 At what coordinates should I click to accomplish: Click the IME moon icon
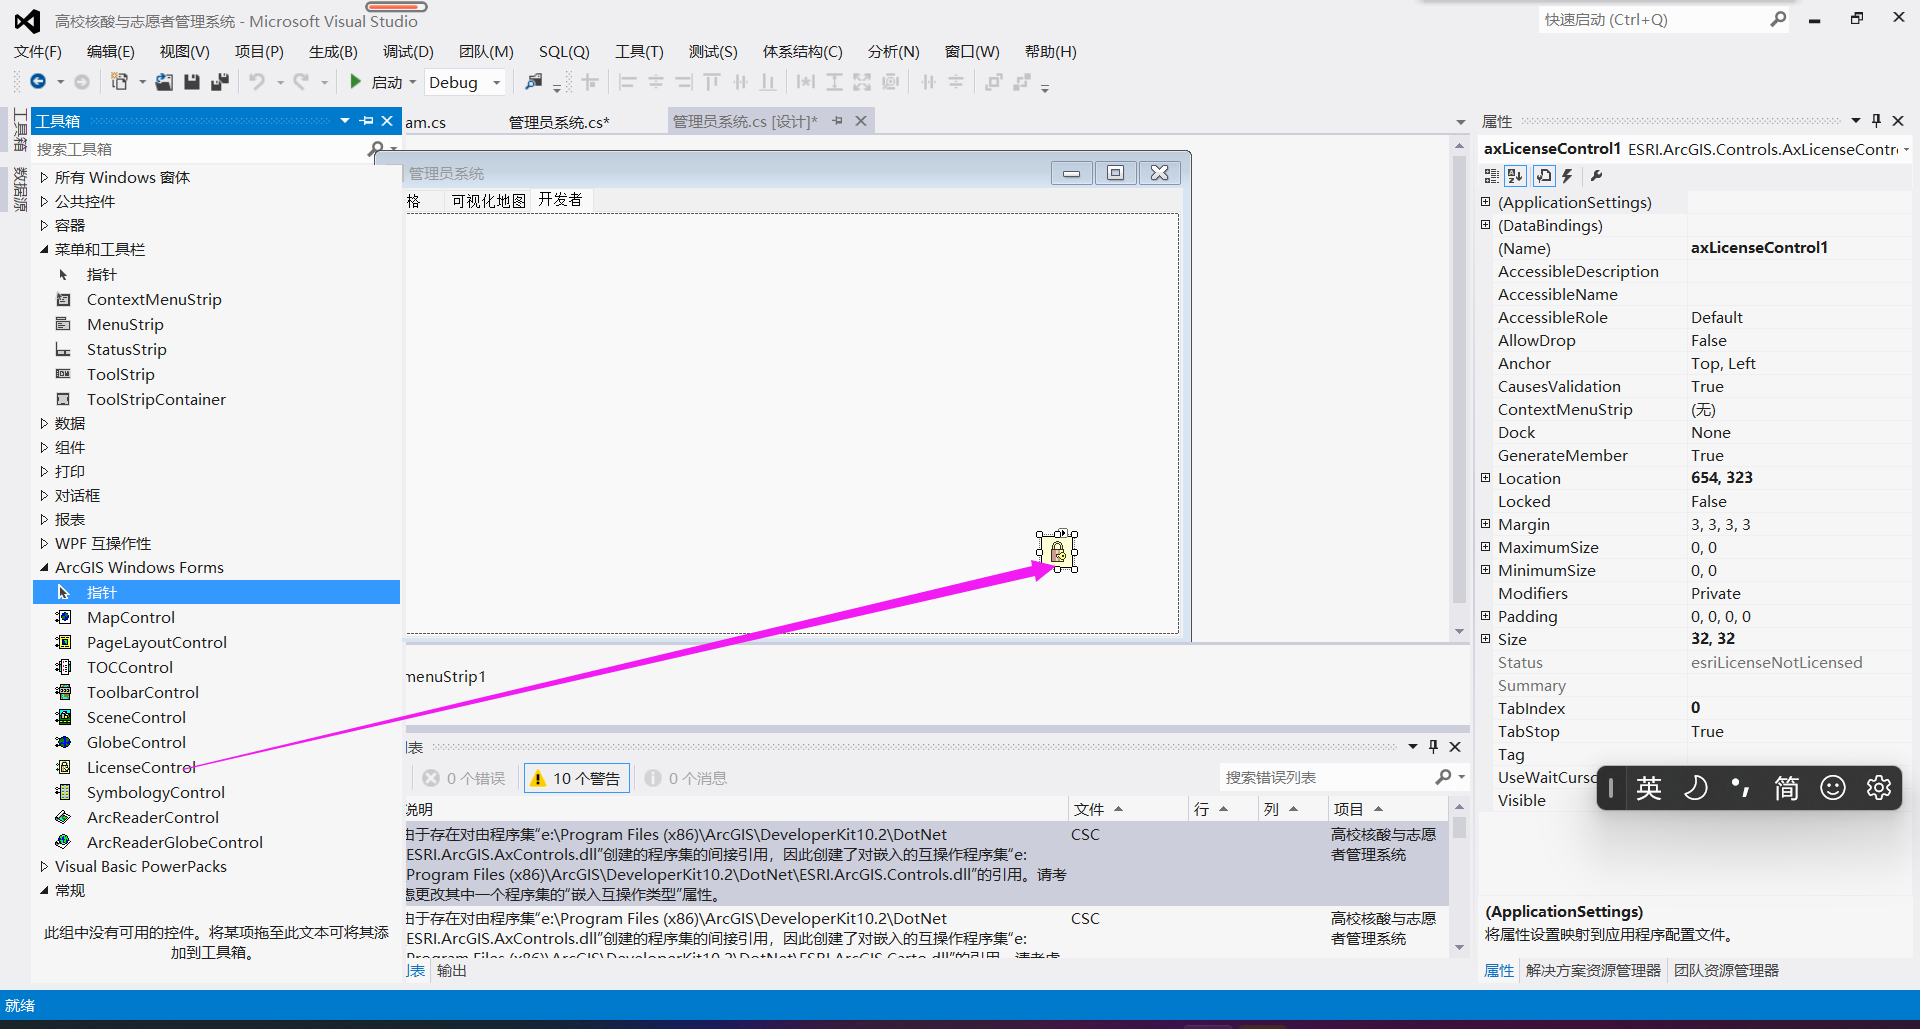pyautogui.click(x=1695, y=788)
